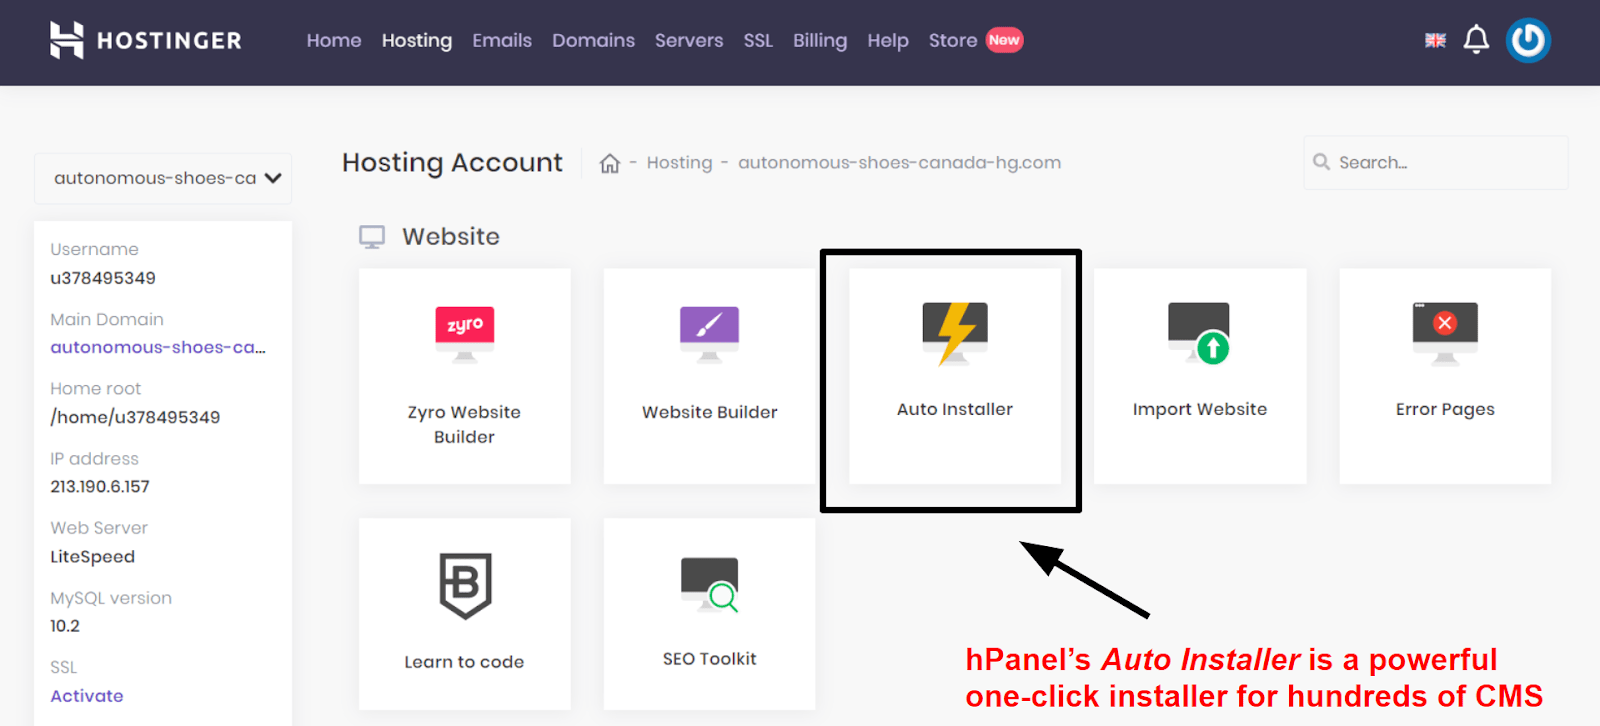Click the search magnifier icon

click(x=1322, y=162)
